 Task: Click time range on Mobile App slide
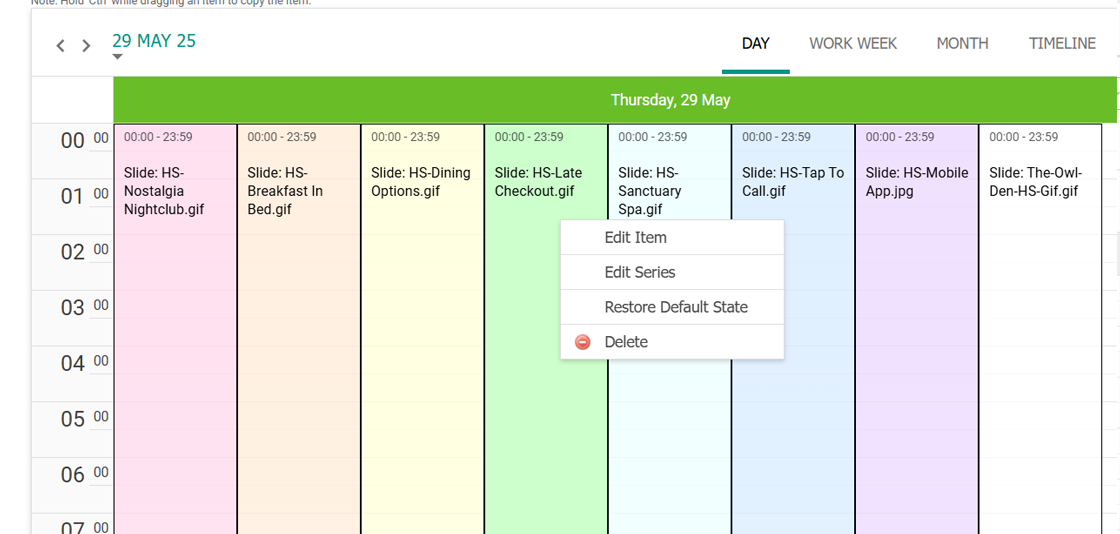pos(900,137)
